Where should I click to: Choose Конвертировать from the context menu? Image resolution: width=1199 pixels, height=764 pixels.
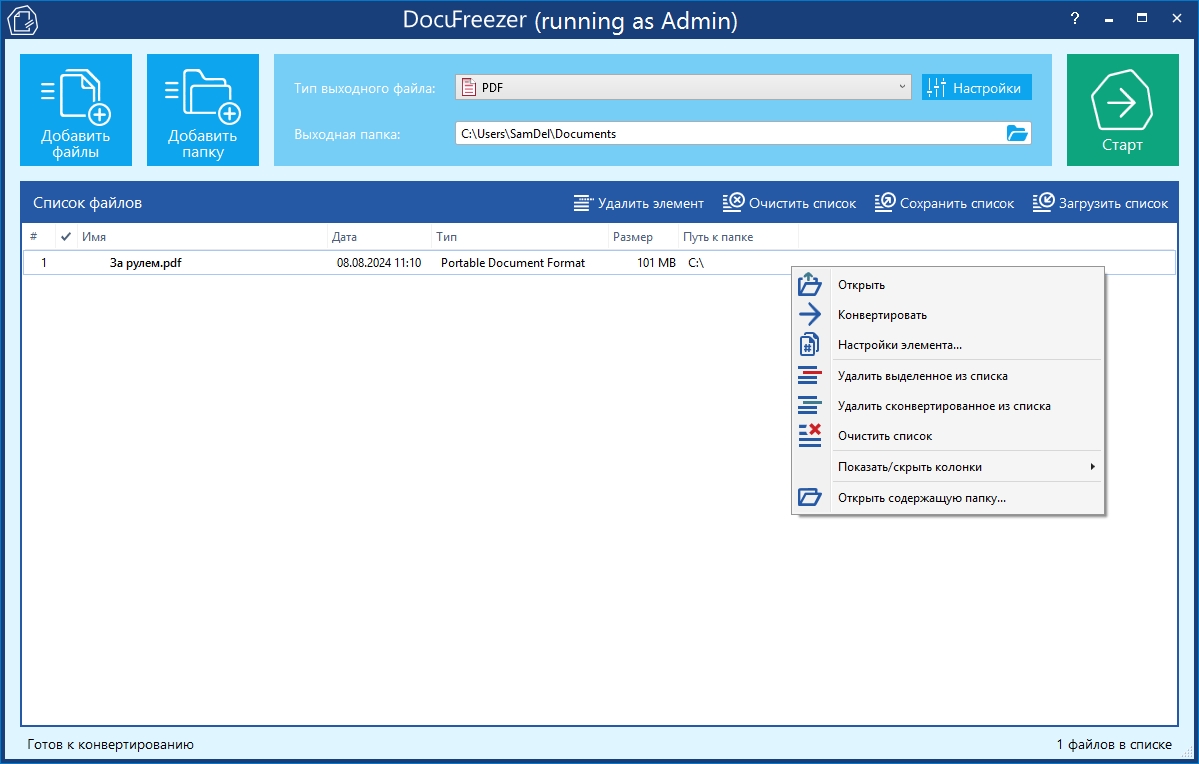click(x=882, y=315)
